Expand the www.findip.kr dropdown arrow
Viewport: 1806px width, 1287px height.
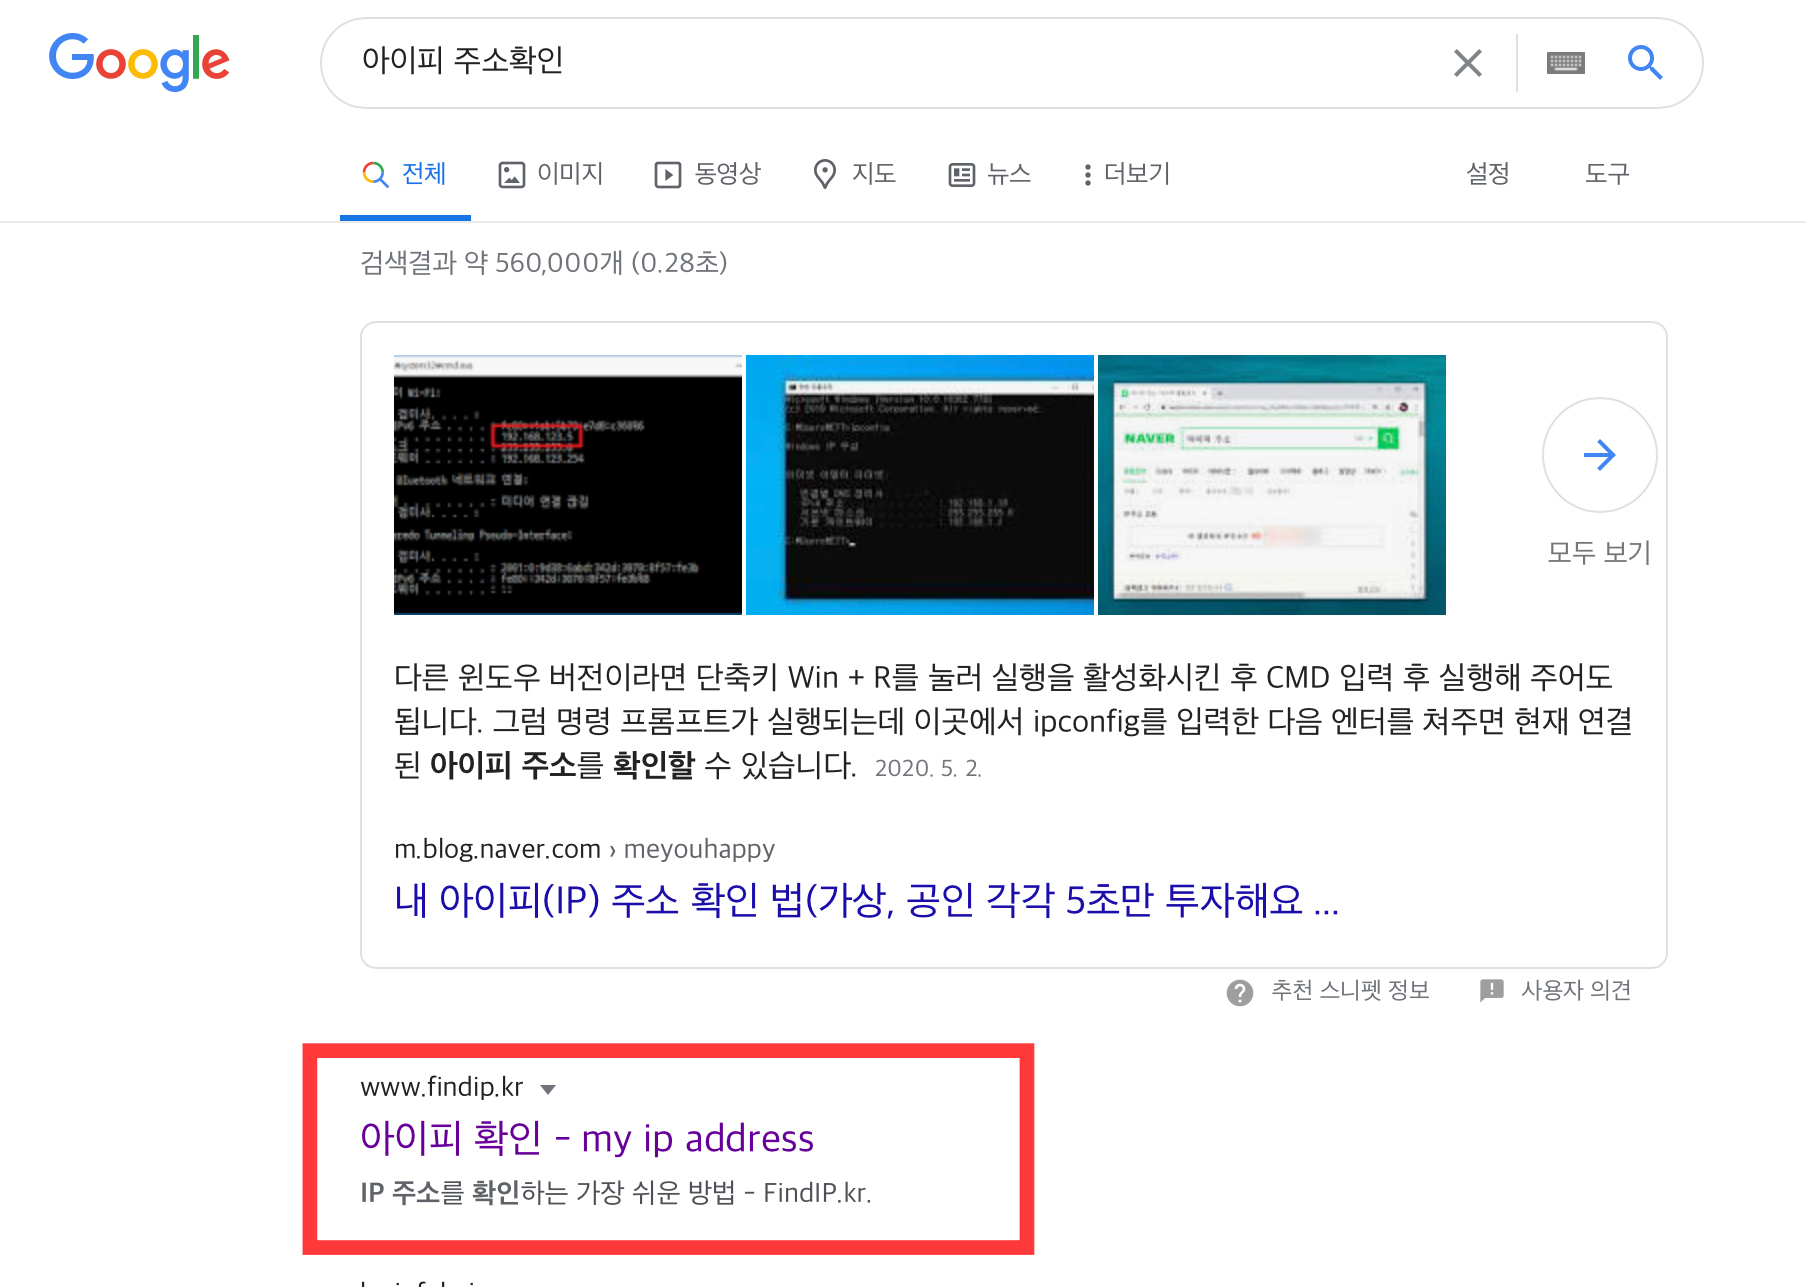point(548,1089)
